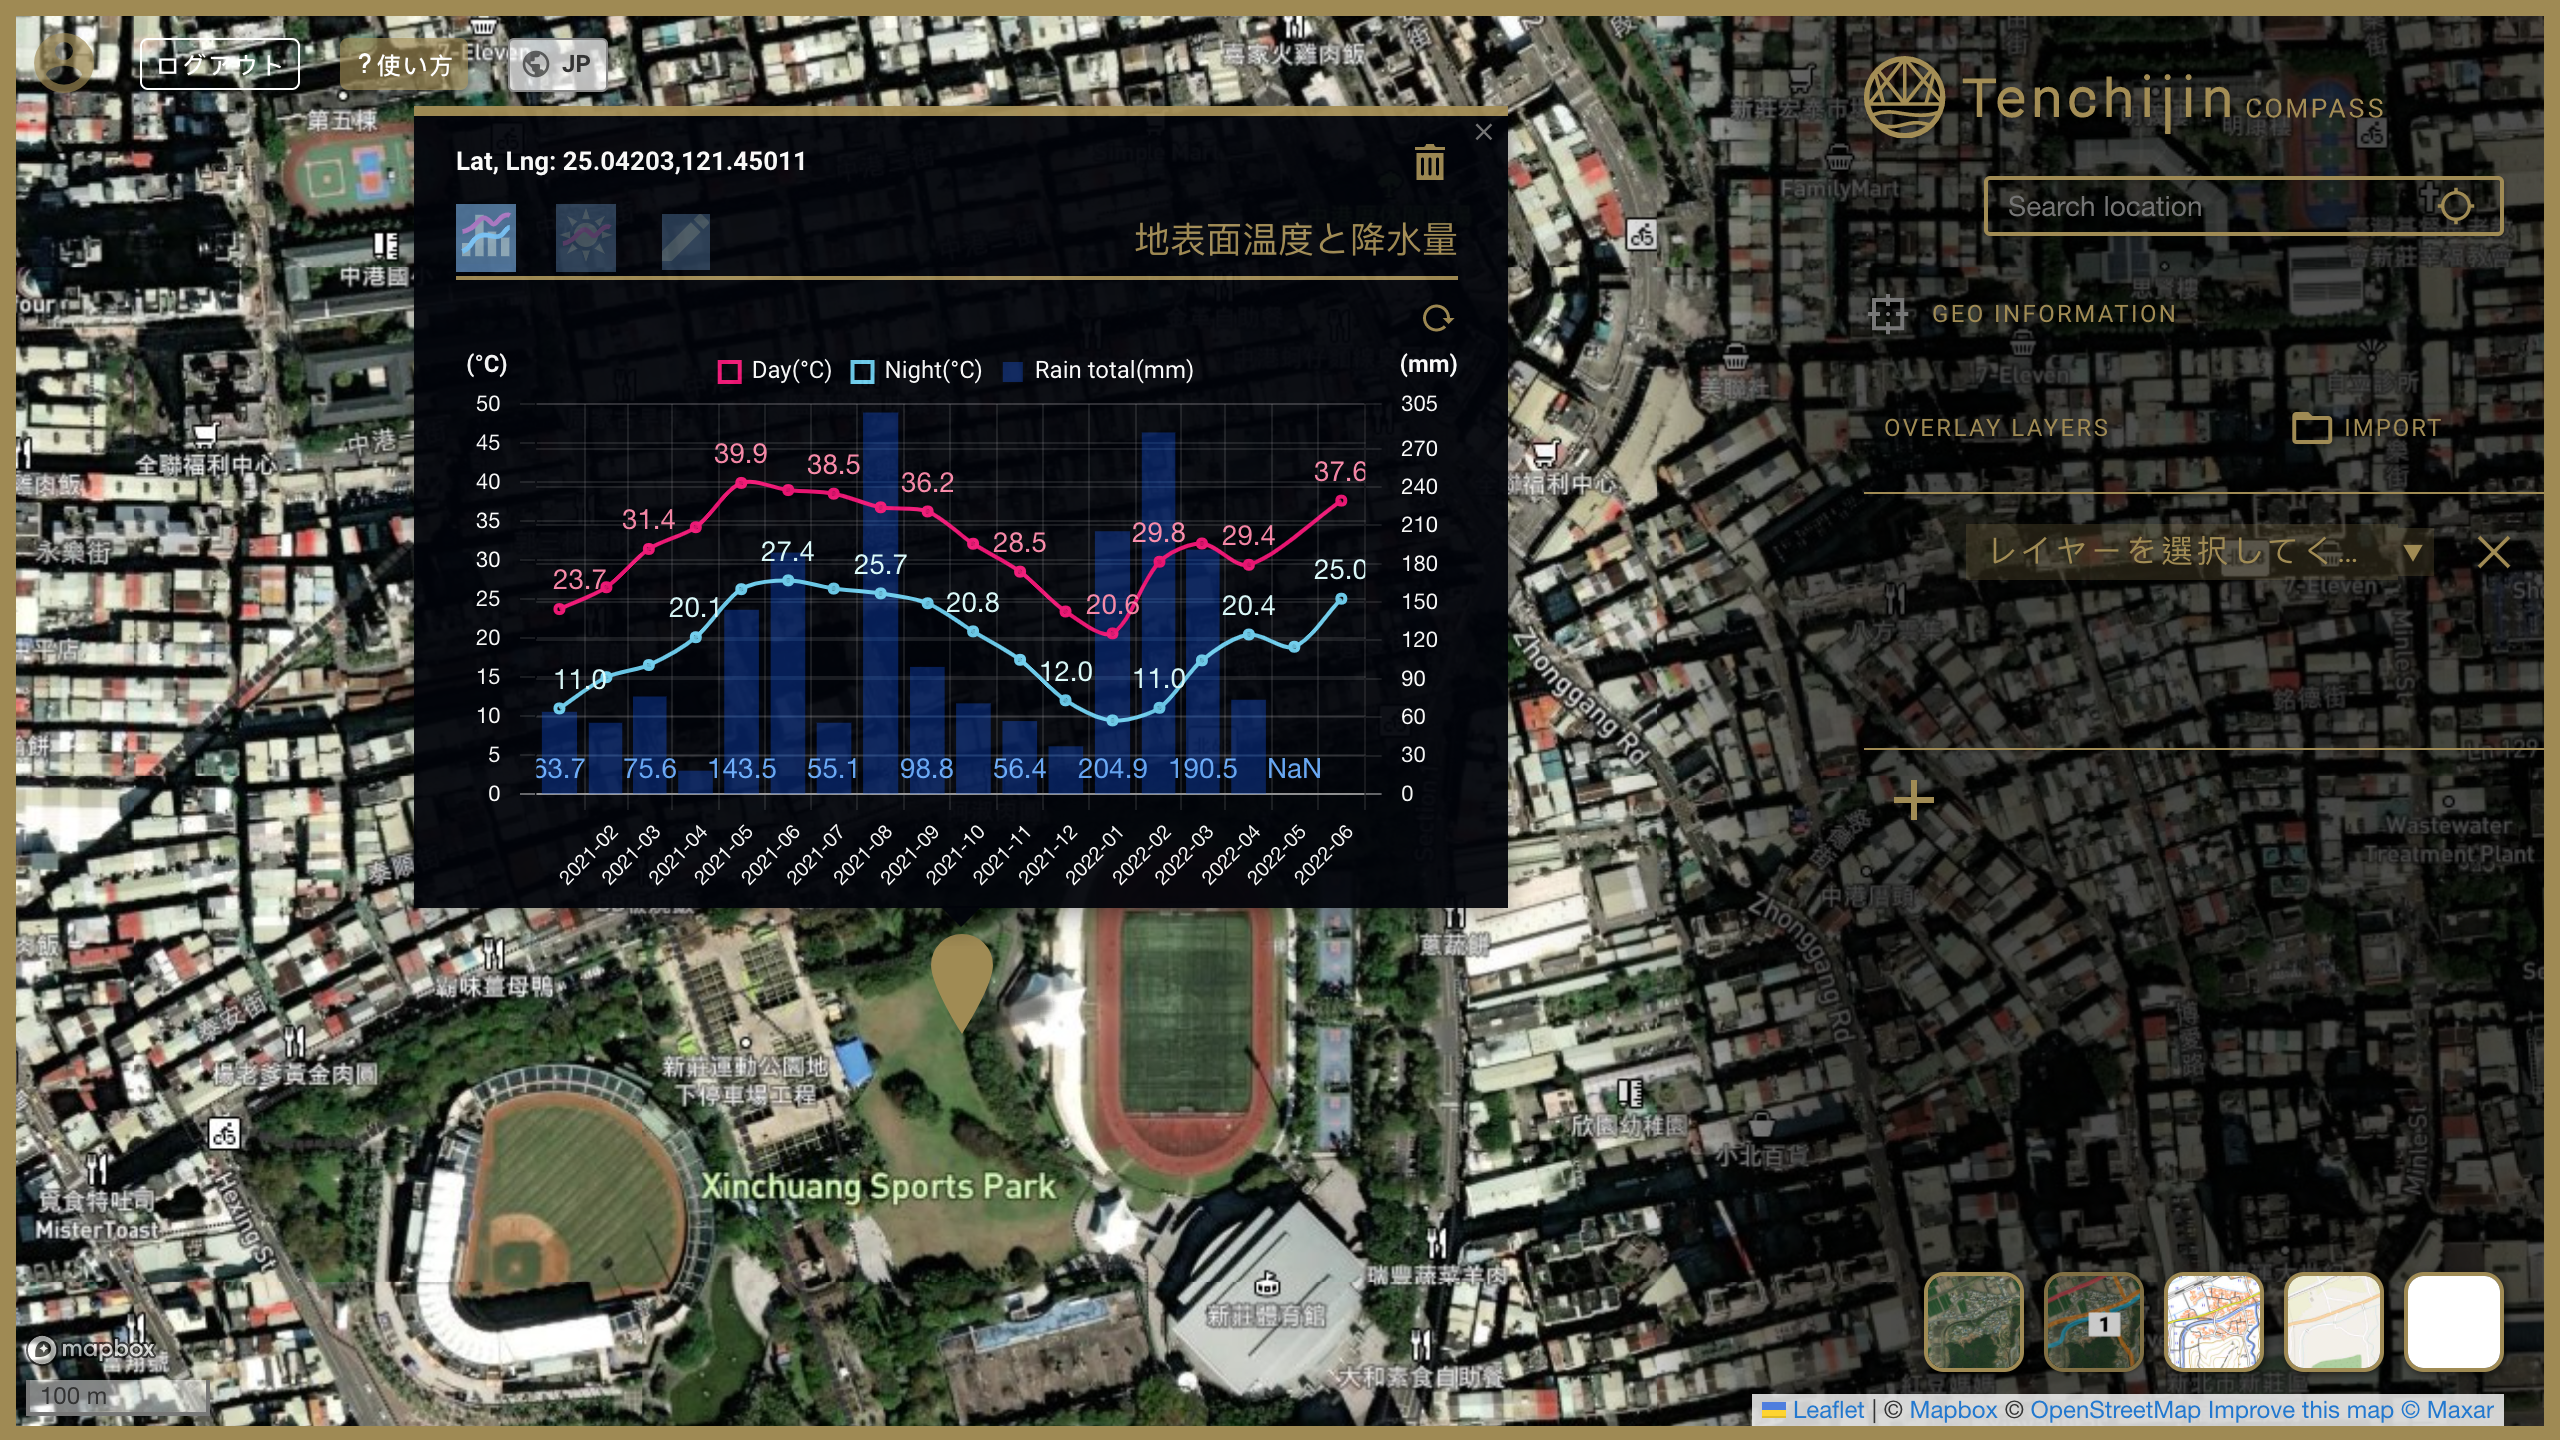Image resolution: width=2560 pixels, height=1440 pixels.
Task: Locate me with the crosshair icon
Action: point(2455,207)
